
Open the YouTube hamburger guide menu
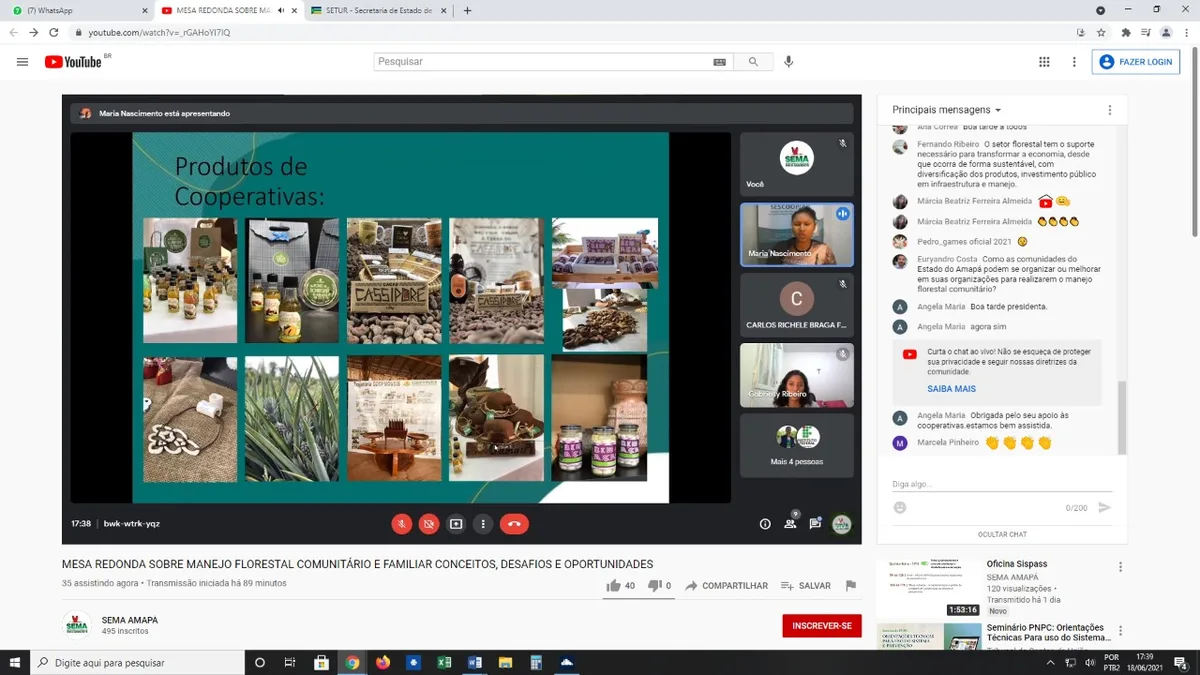(22, 62)
